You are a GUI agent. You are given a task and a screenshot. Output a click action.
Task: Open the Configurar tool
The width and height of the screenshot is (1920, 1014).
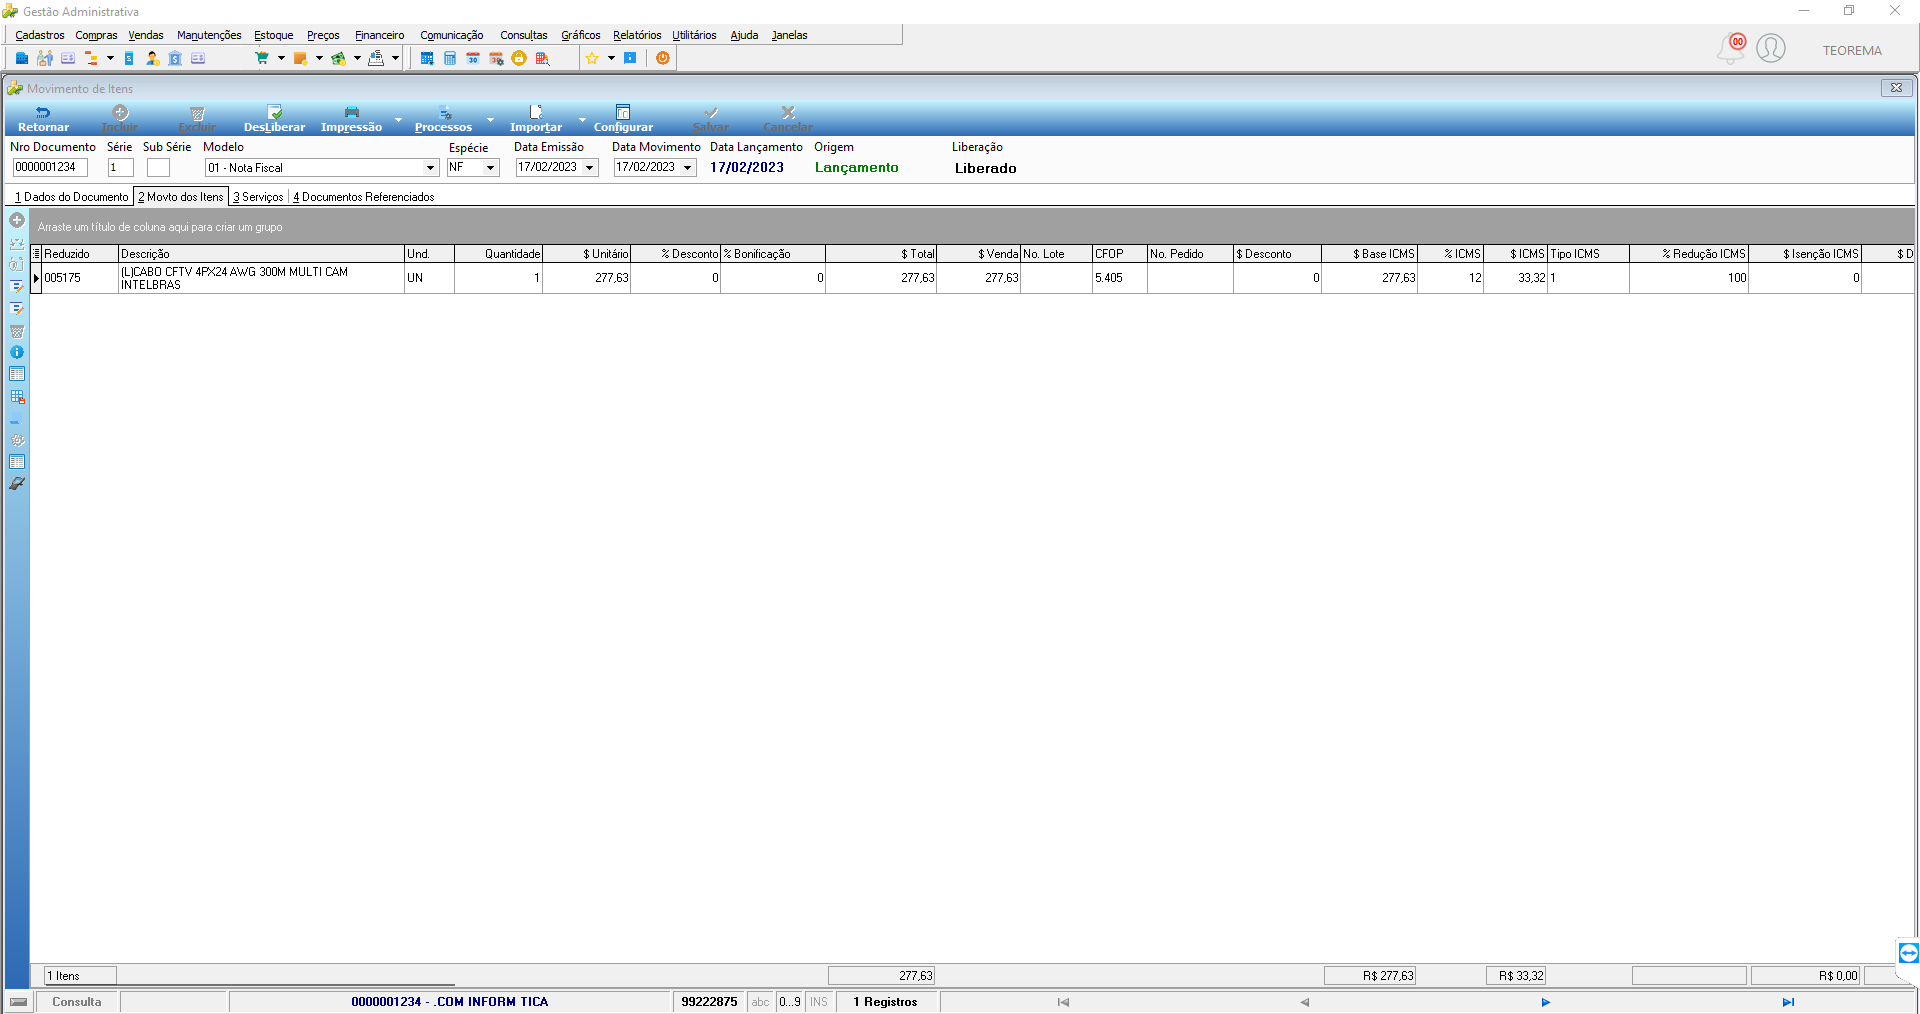tap(623, 119)
